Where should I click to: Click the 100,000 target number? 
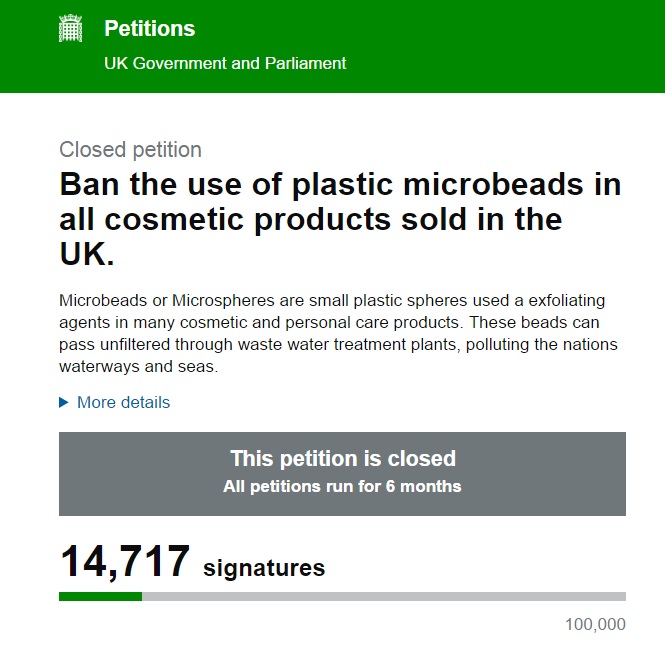[595, 625]
